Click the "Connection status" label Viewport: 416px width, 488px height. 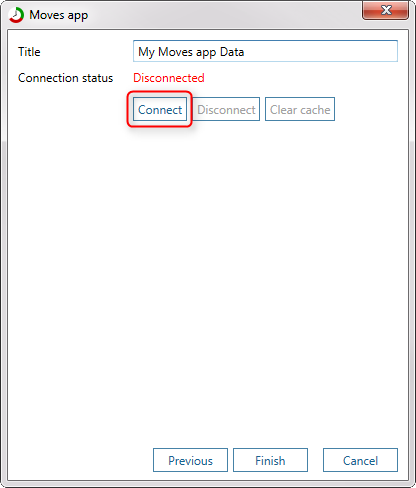pyautogui.click(x=66, y=78)
